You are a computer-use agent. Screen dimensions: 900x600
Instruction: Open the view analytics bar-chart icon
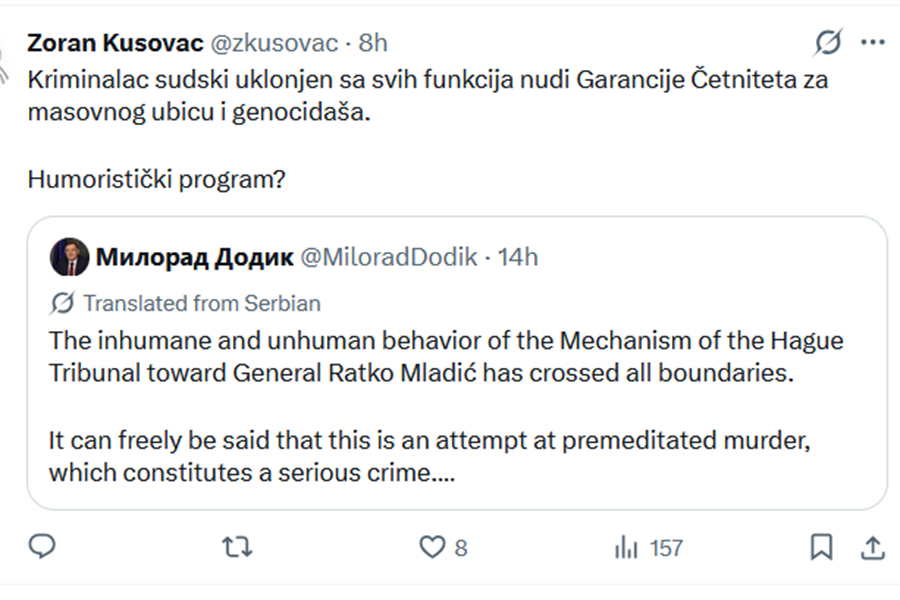coord(627,547)
